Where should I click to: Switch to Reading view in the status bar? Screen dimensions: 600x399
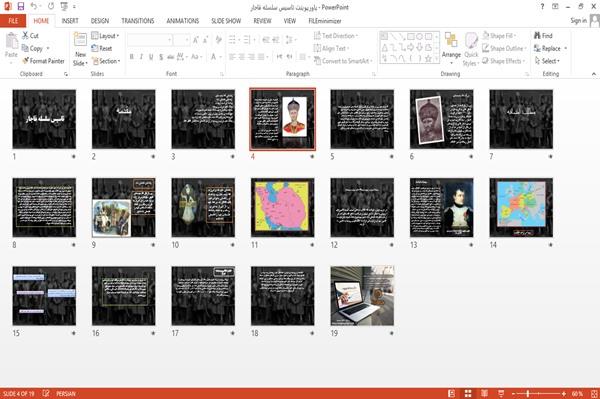click(x=484, y=393)
